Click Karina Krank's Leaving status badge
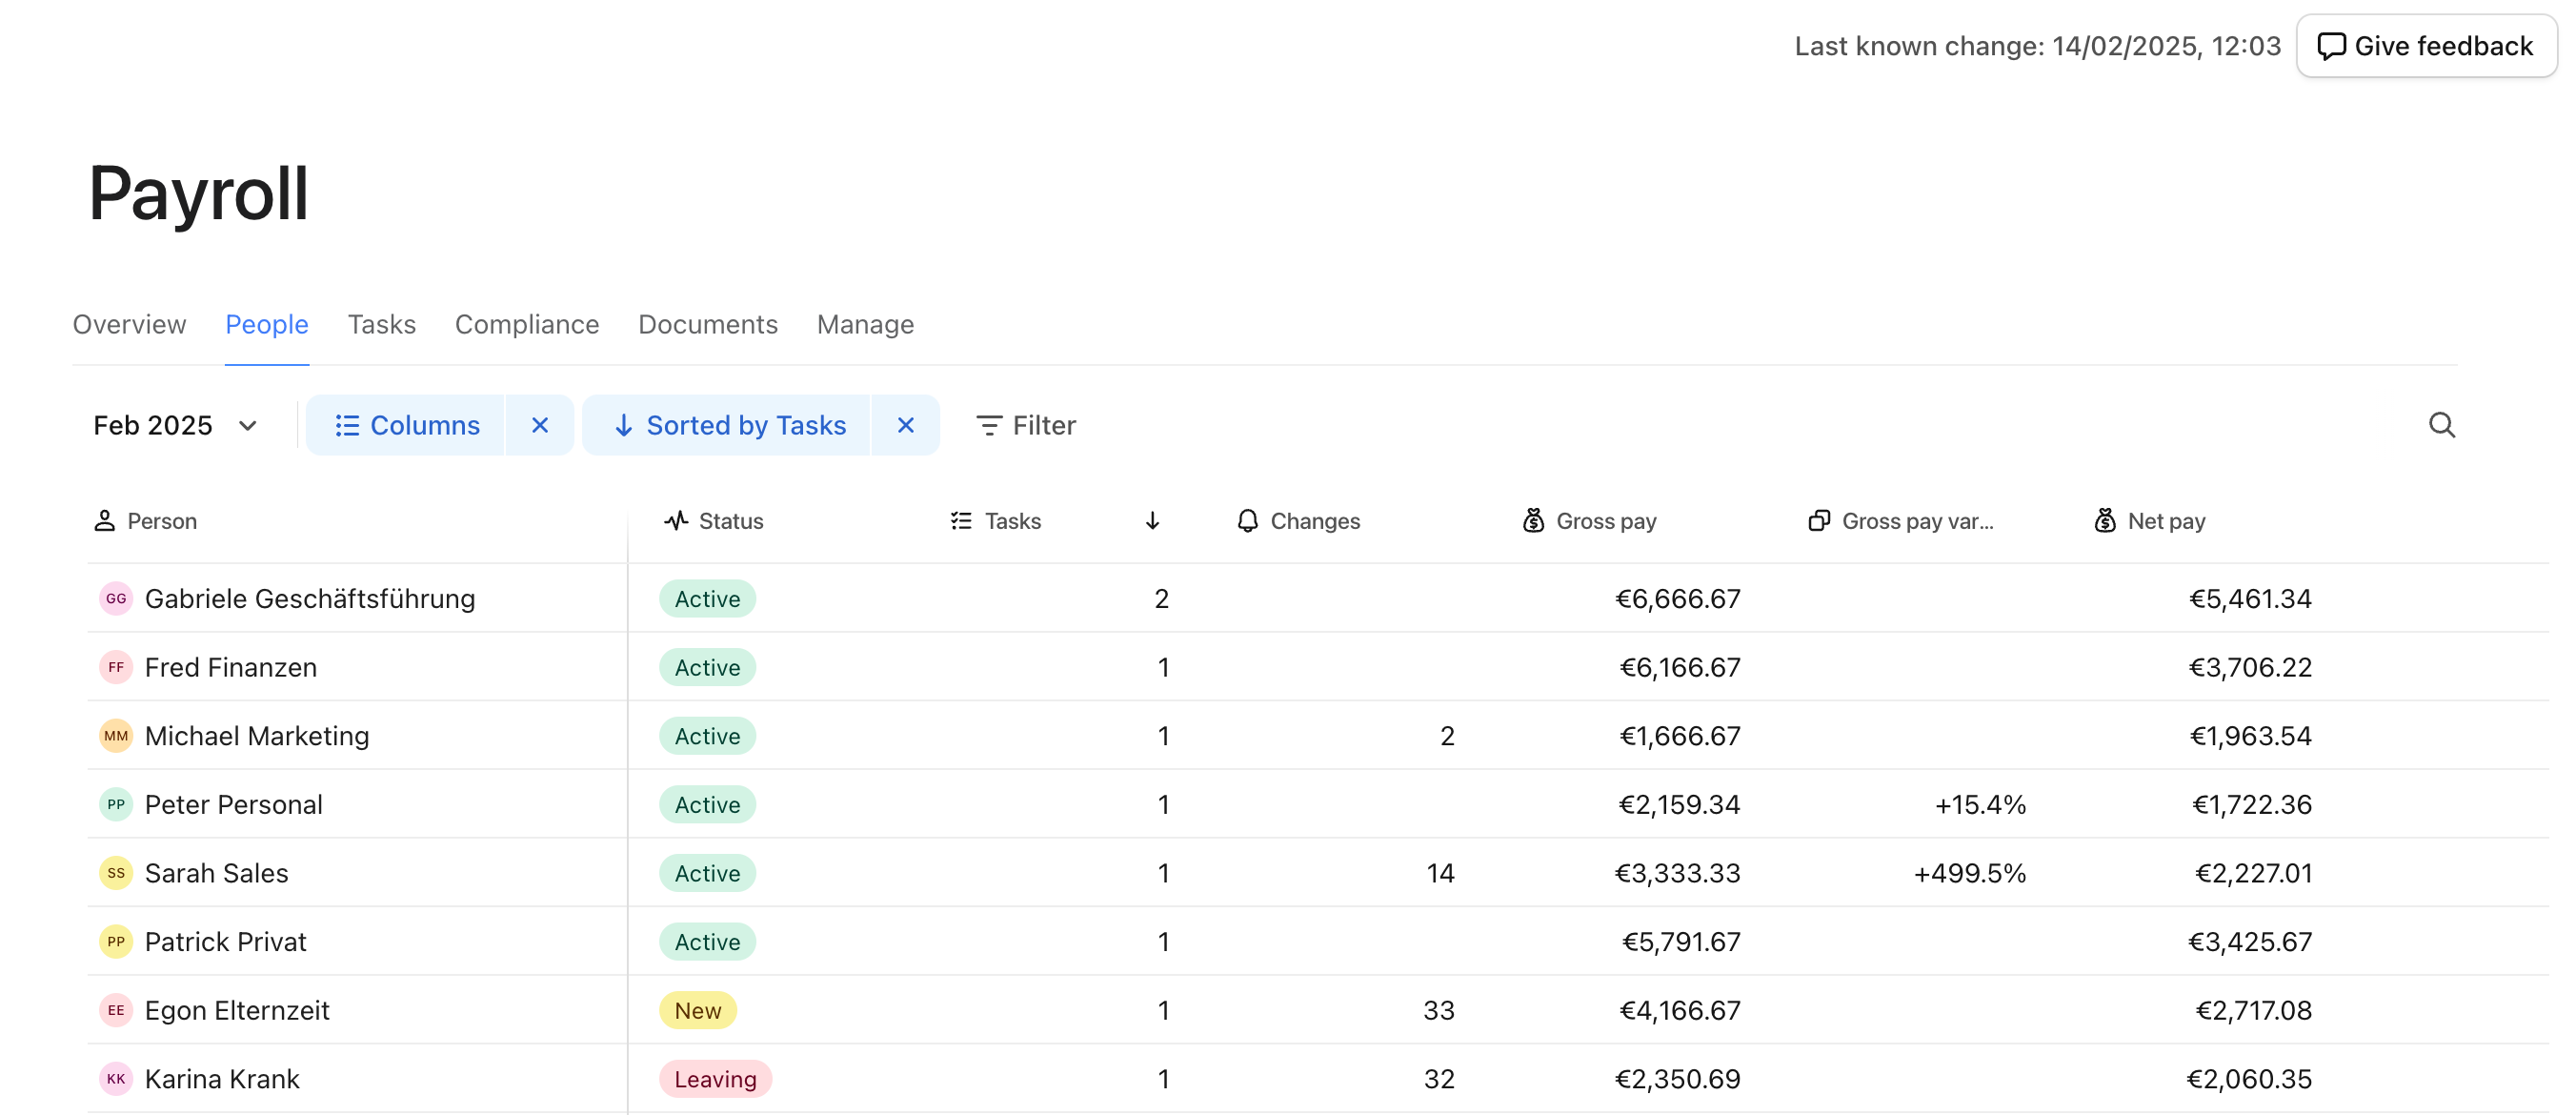Screen dimensions: 2576x1115 coord(714,1079)
